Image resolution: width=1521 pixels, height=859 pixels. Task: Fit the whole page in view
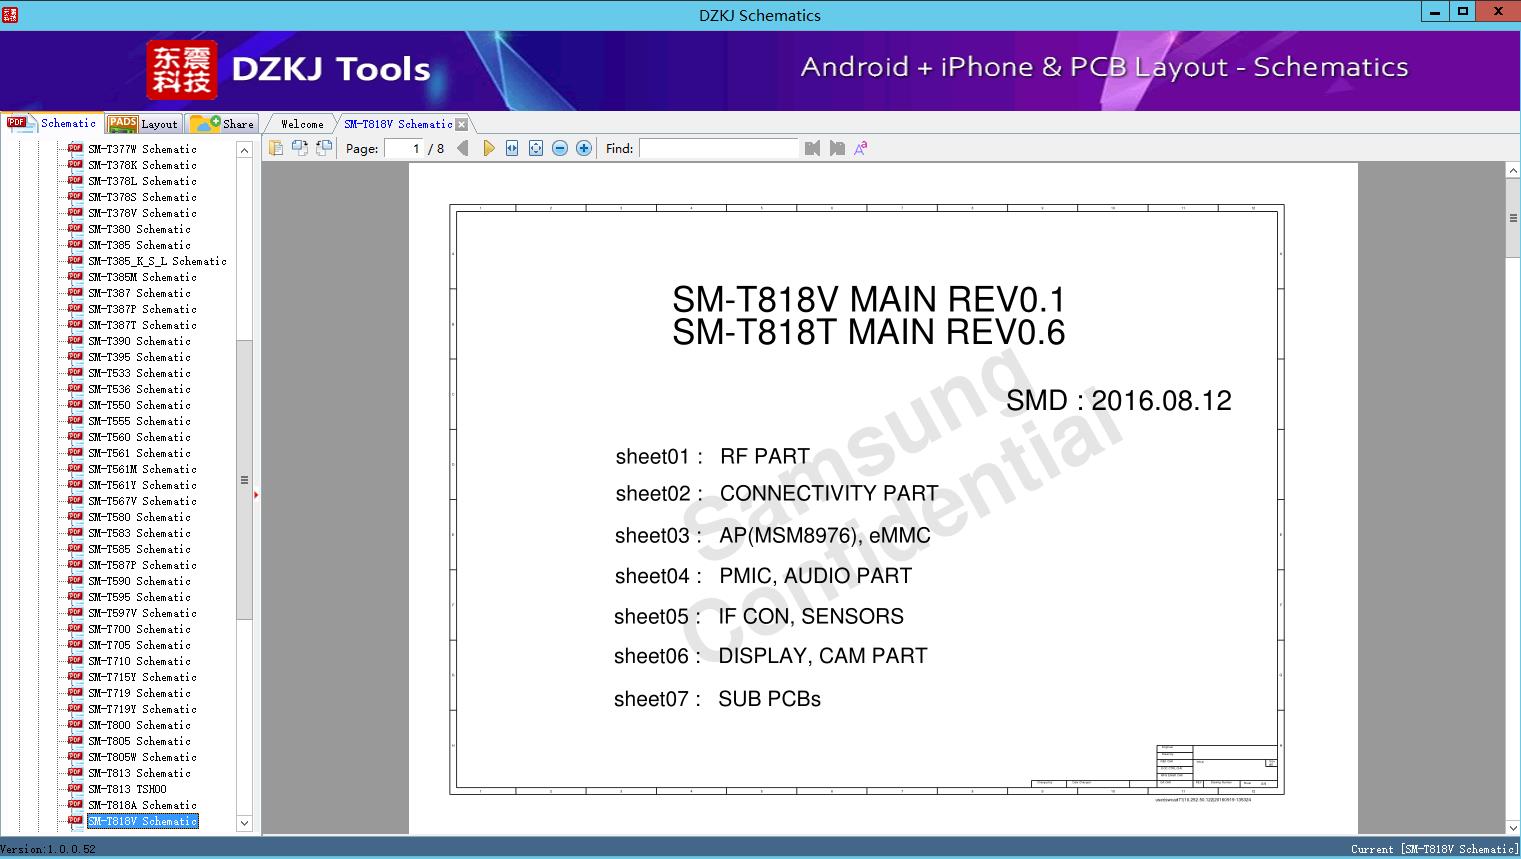coord(536,148)
